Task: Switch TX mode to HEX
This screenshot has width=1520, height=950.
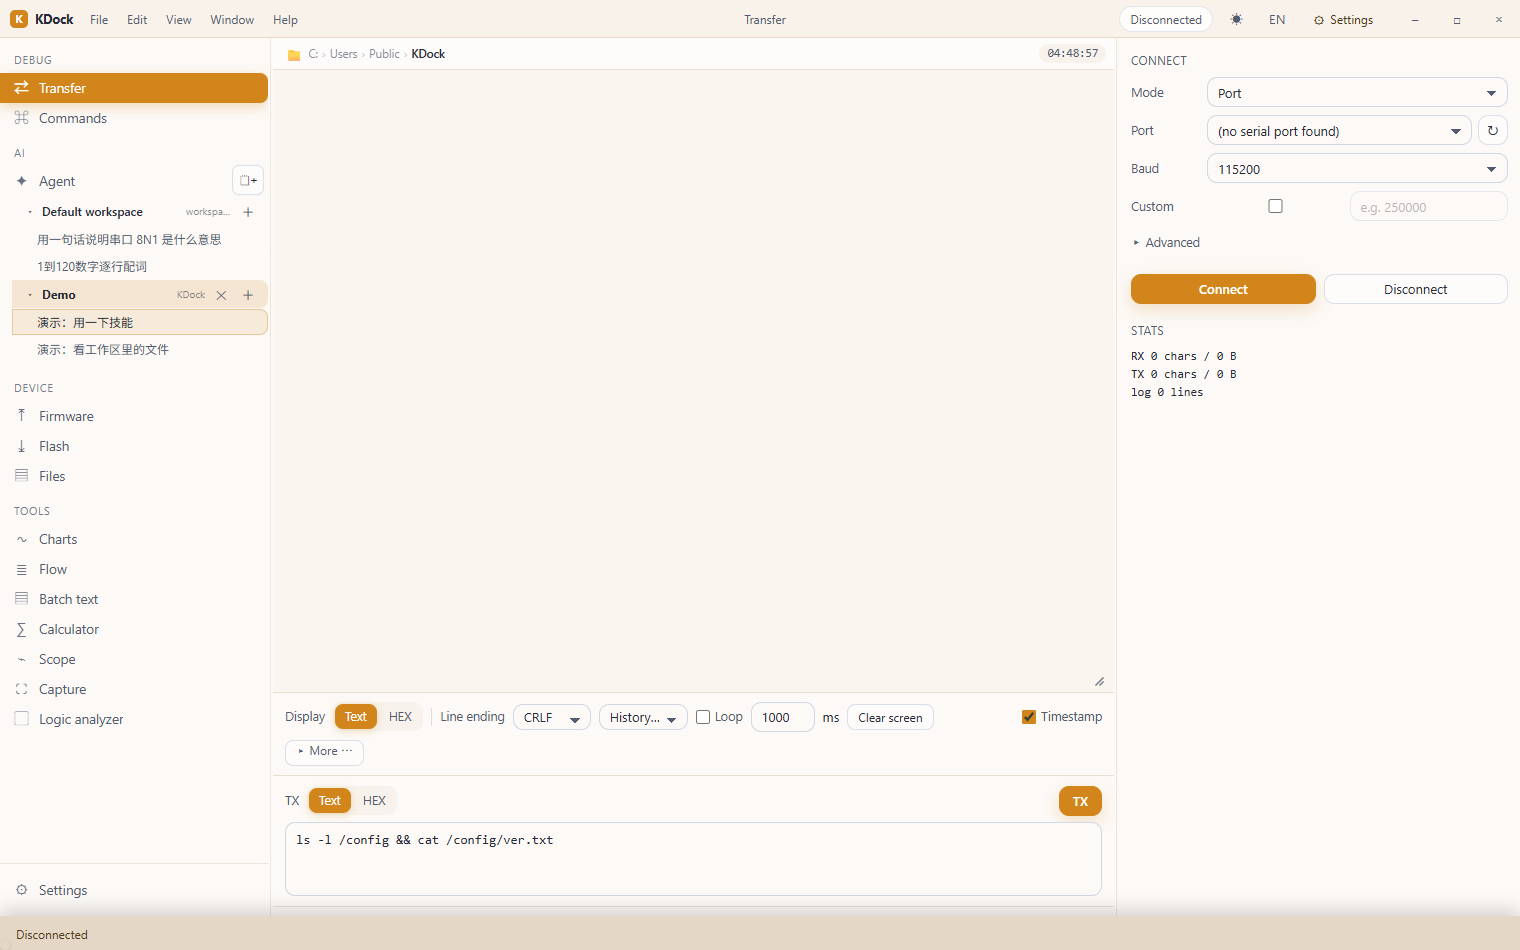Action: tap(374, 801)
